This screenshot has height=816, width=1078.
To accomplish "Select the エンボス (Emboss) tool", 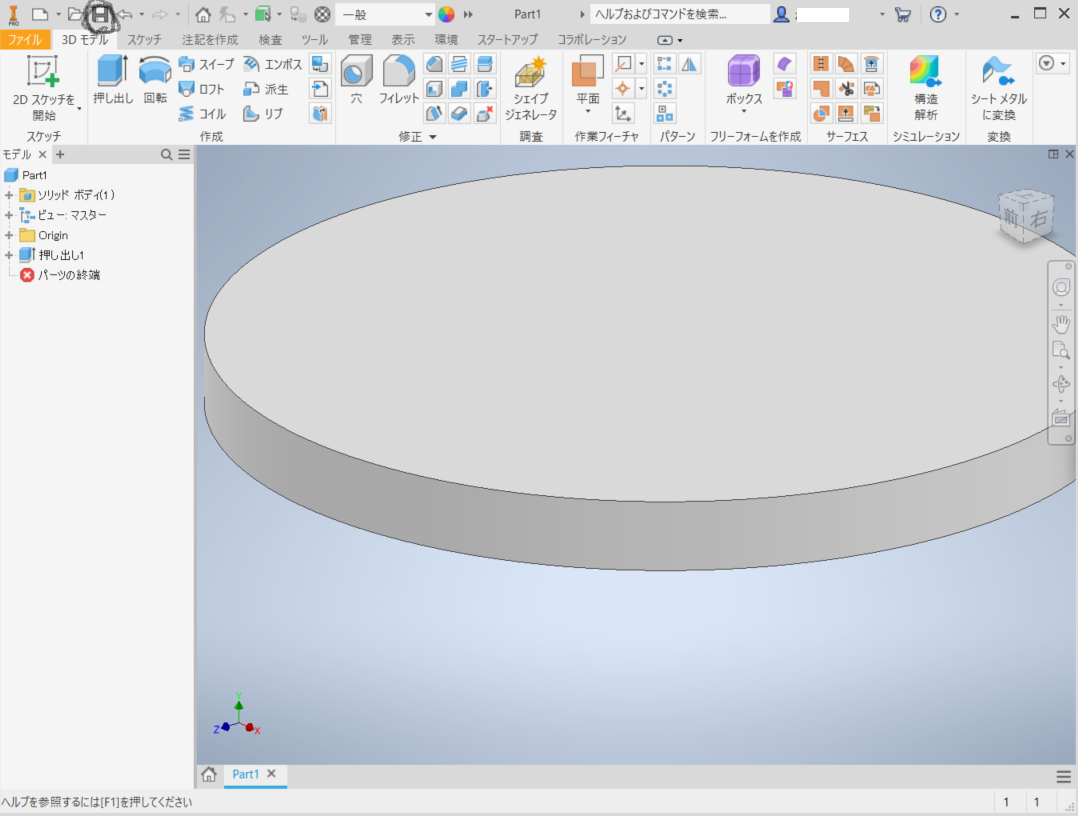I will pyautogui.click(x=272, y=65).
